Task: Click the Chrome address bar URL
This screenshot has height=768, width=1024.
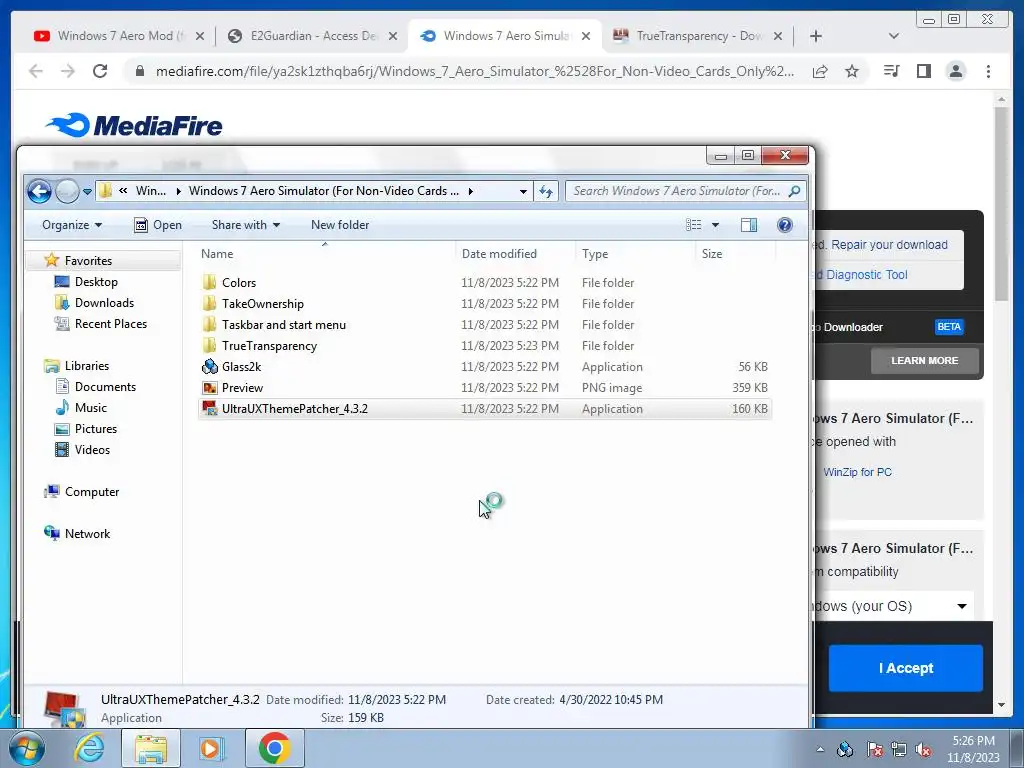Action: (x=475, y=71)
